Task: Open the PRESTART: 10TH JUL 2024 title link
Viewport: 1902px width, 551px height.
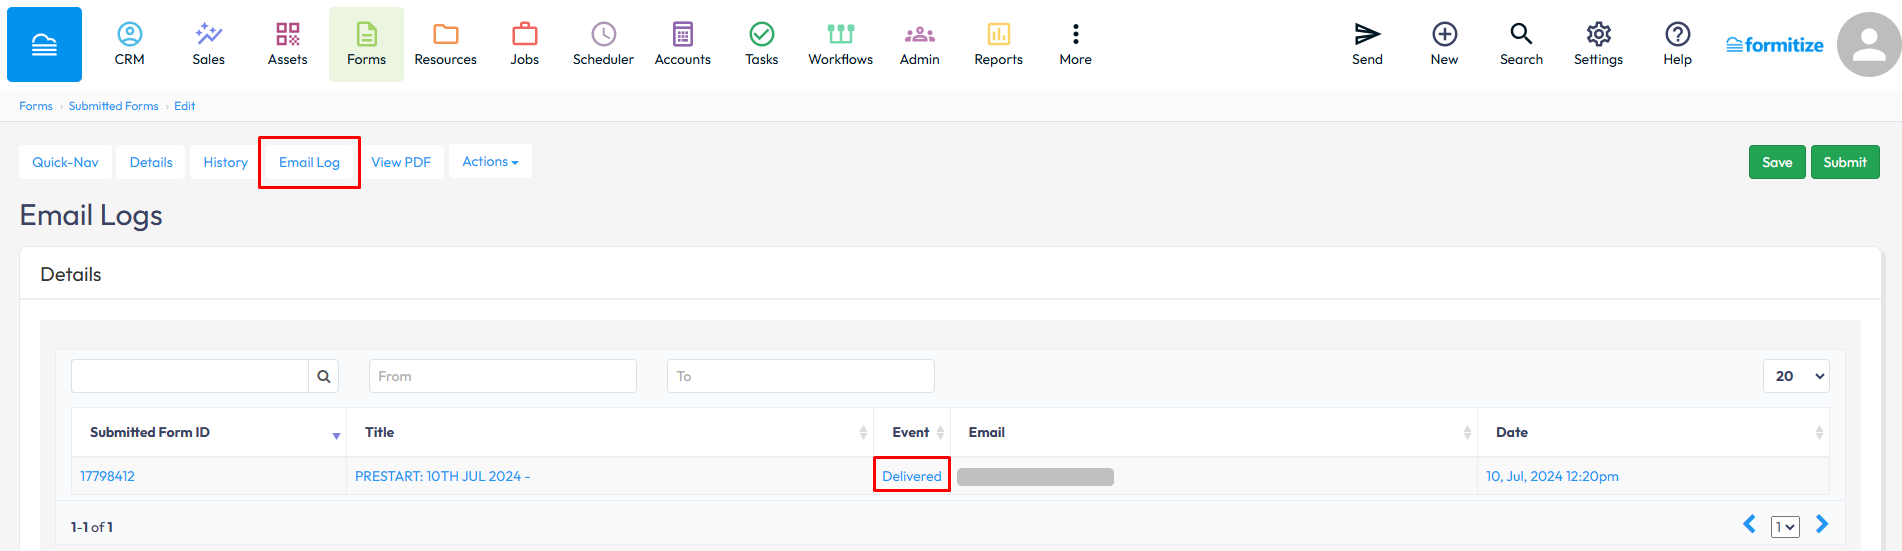Action: click(442, 476)
